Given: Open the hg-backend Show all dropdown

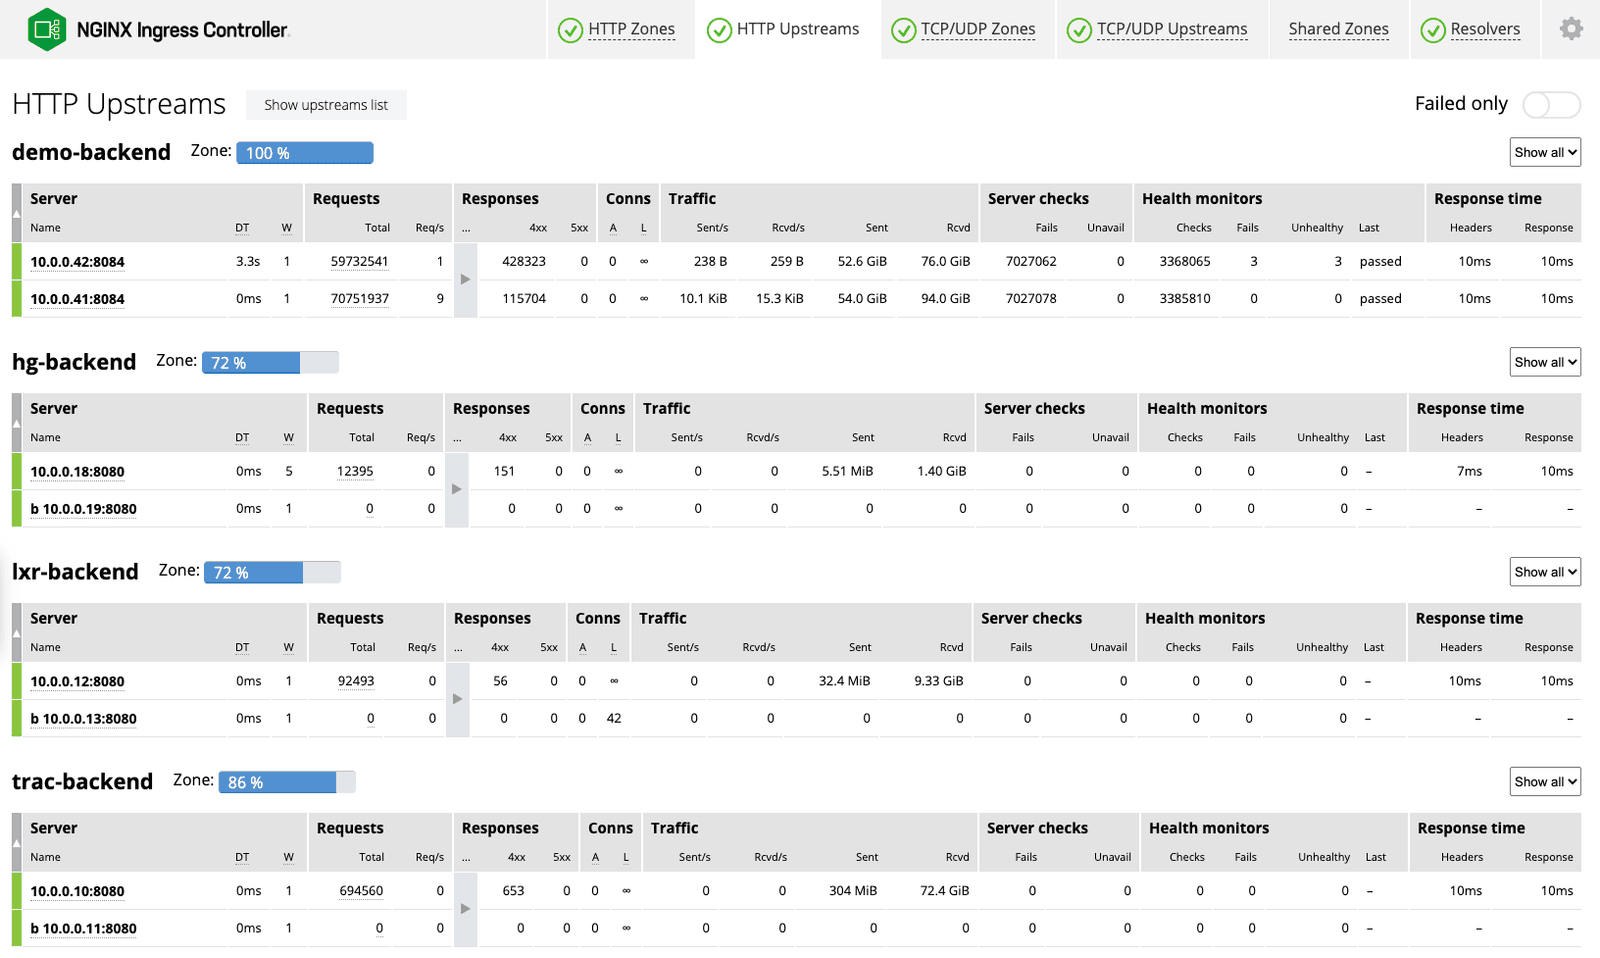Looking at the screenshot, I should coord(1544,362).
